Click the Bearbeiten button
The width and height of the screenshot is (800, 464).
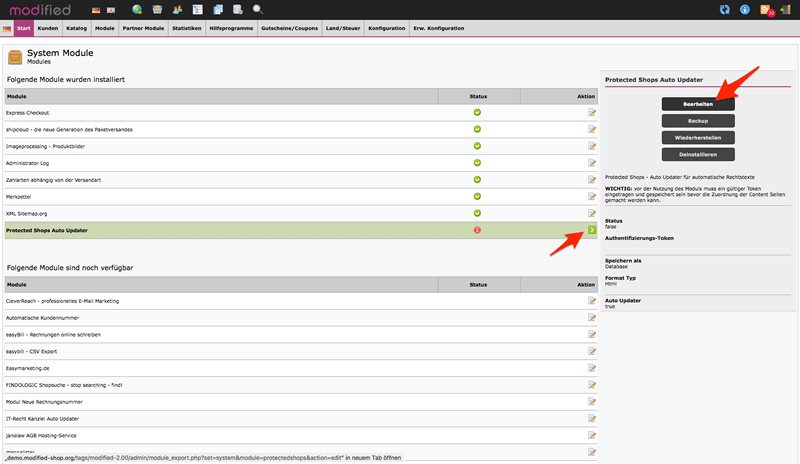click(x=698, y=104)
